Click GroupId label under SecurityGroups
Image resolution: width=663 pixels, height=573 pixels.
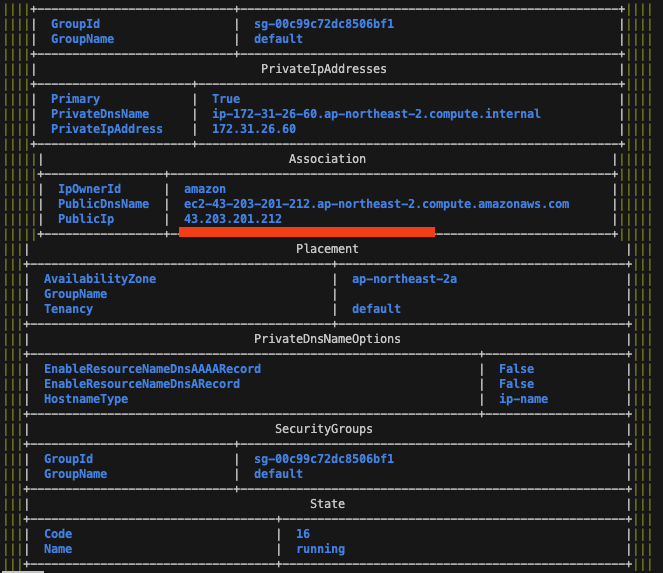68,459
